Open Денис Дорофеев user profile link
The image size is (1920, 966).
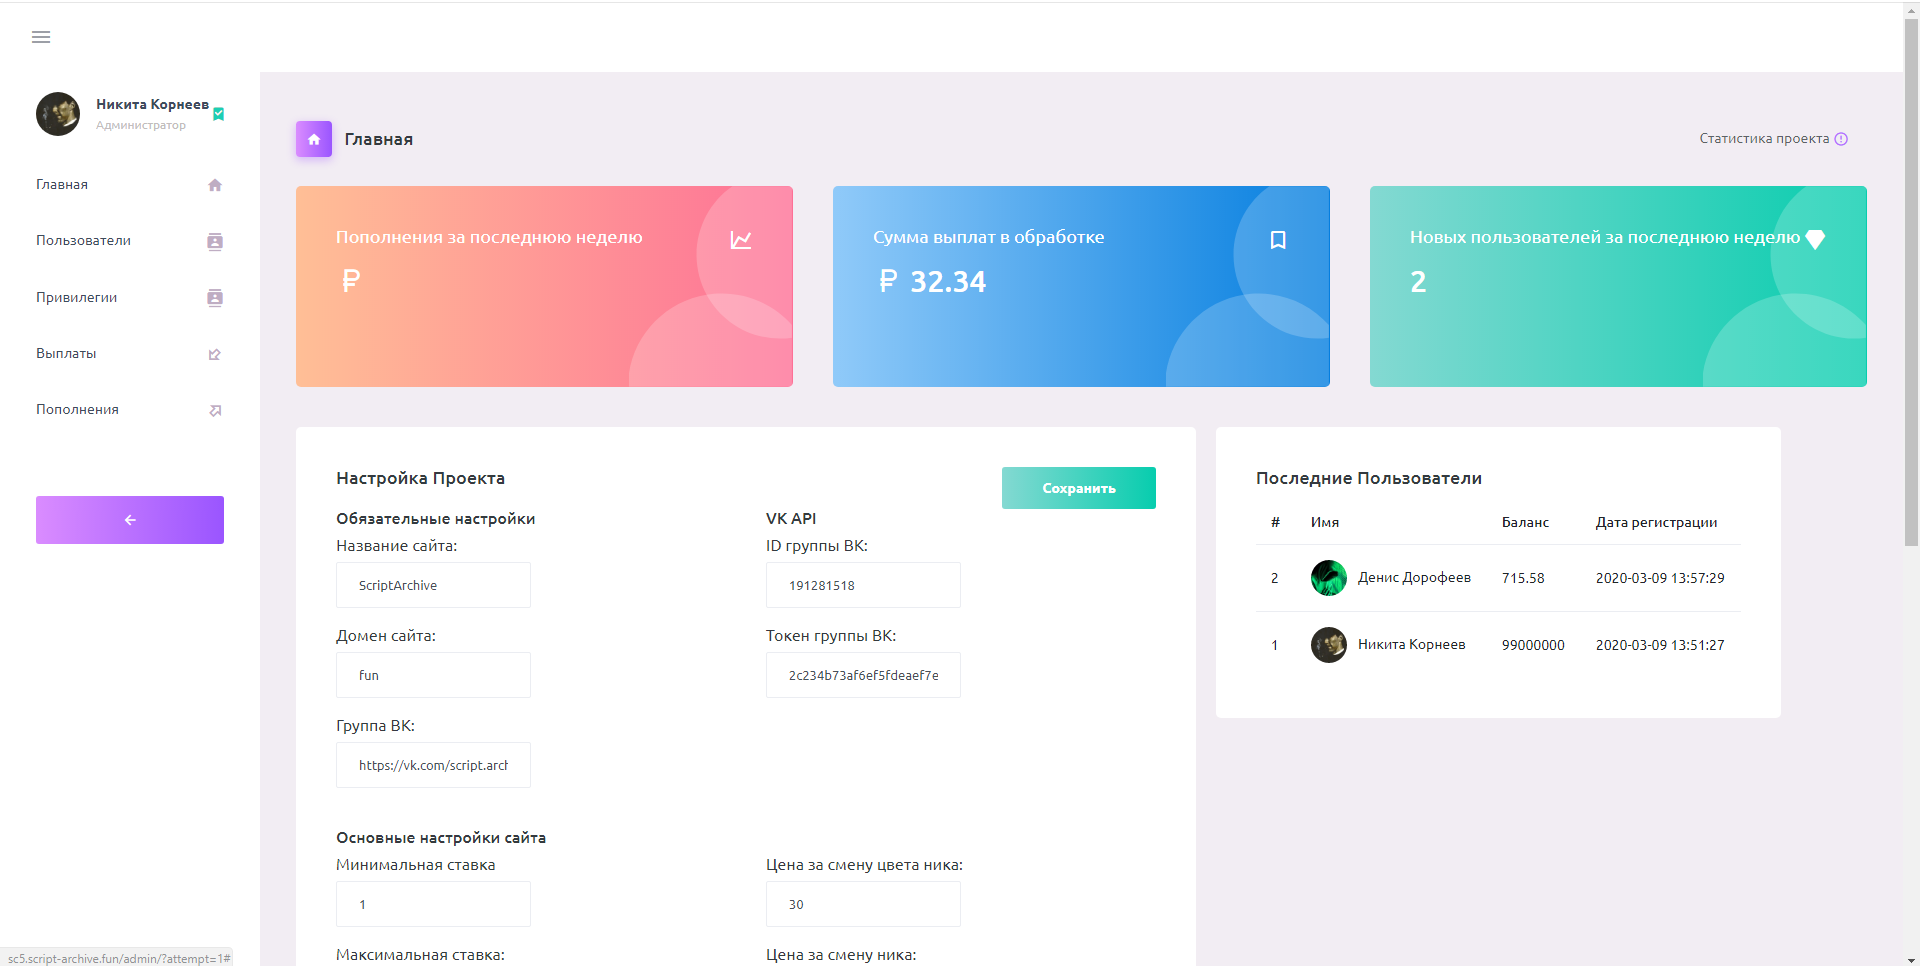[x=1414, y=577]
